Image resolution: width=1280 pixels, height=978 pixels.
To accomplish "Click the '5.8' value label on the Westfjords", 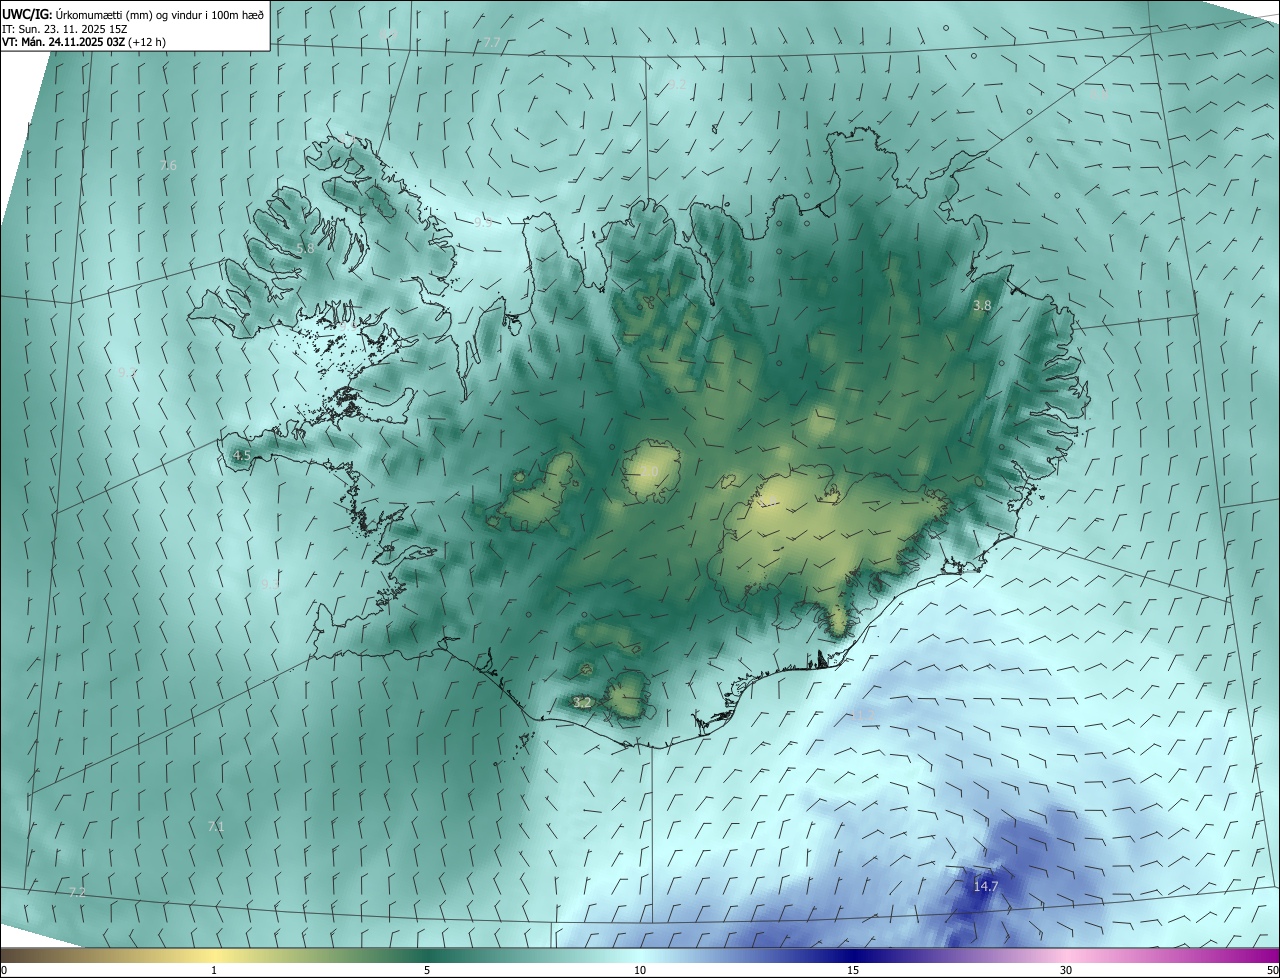I will pyautogui.click(x=305, y=248).
